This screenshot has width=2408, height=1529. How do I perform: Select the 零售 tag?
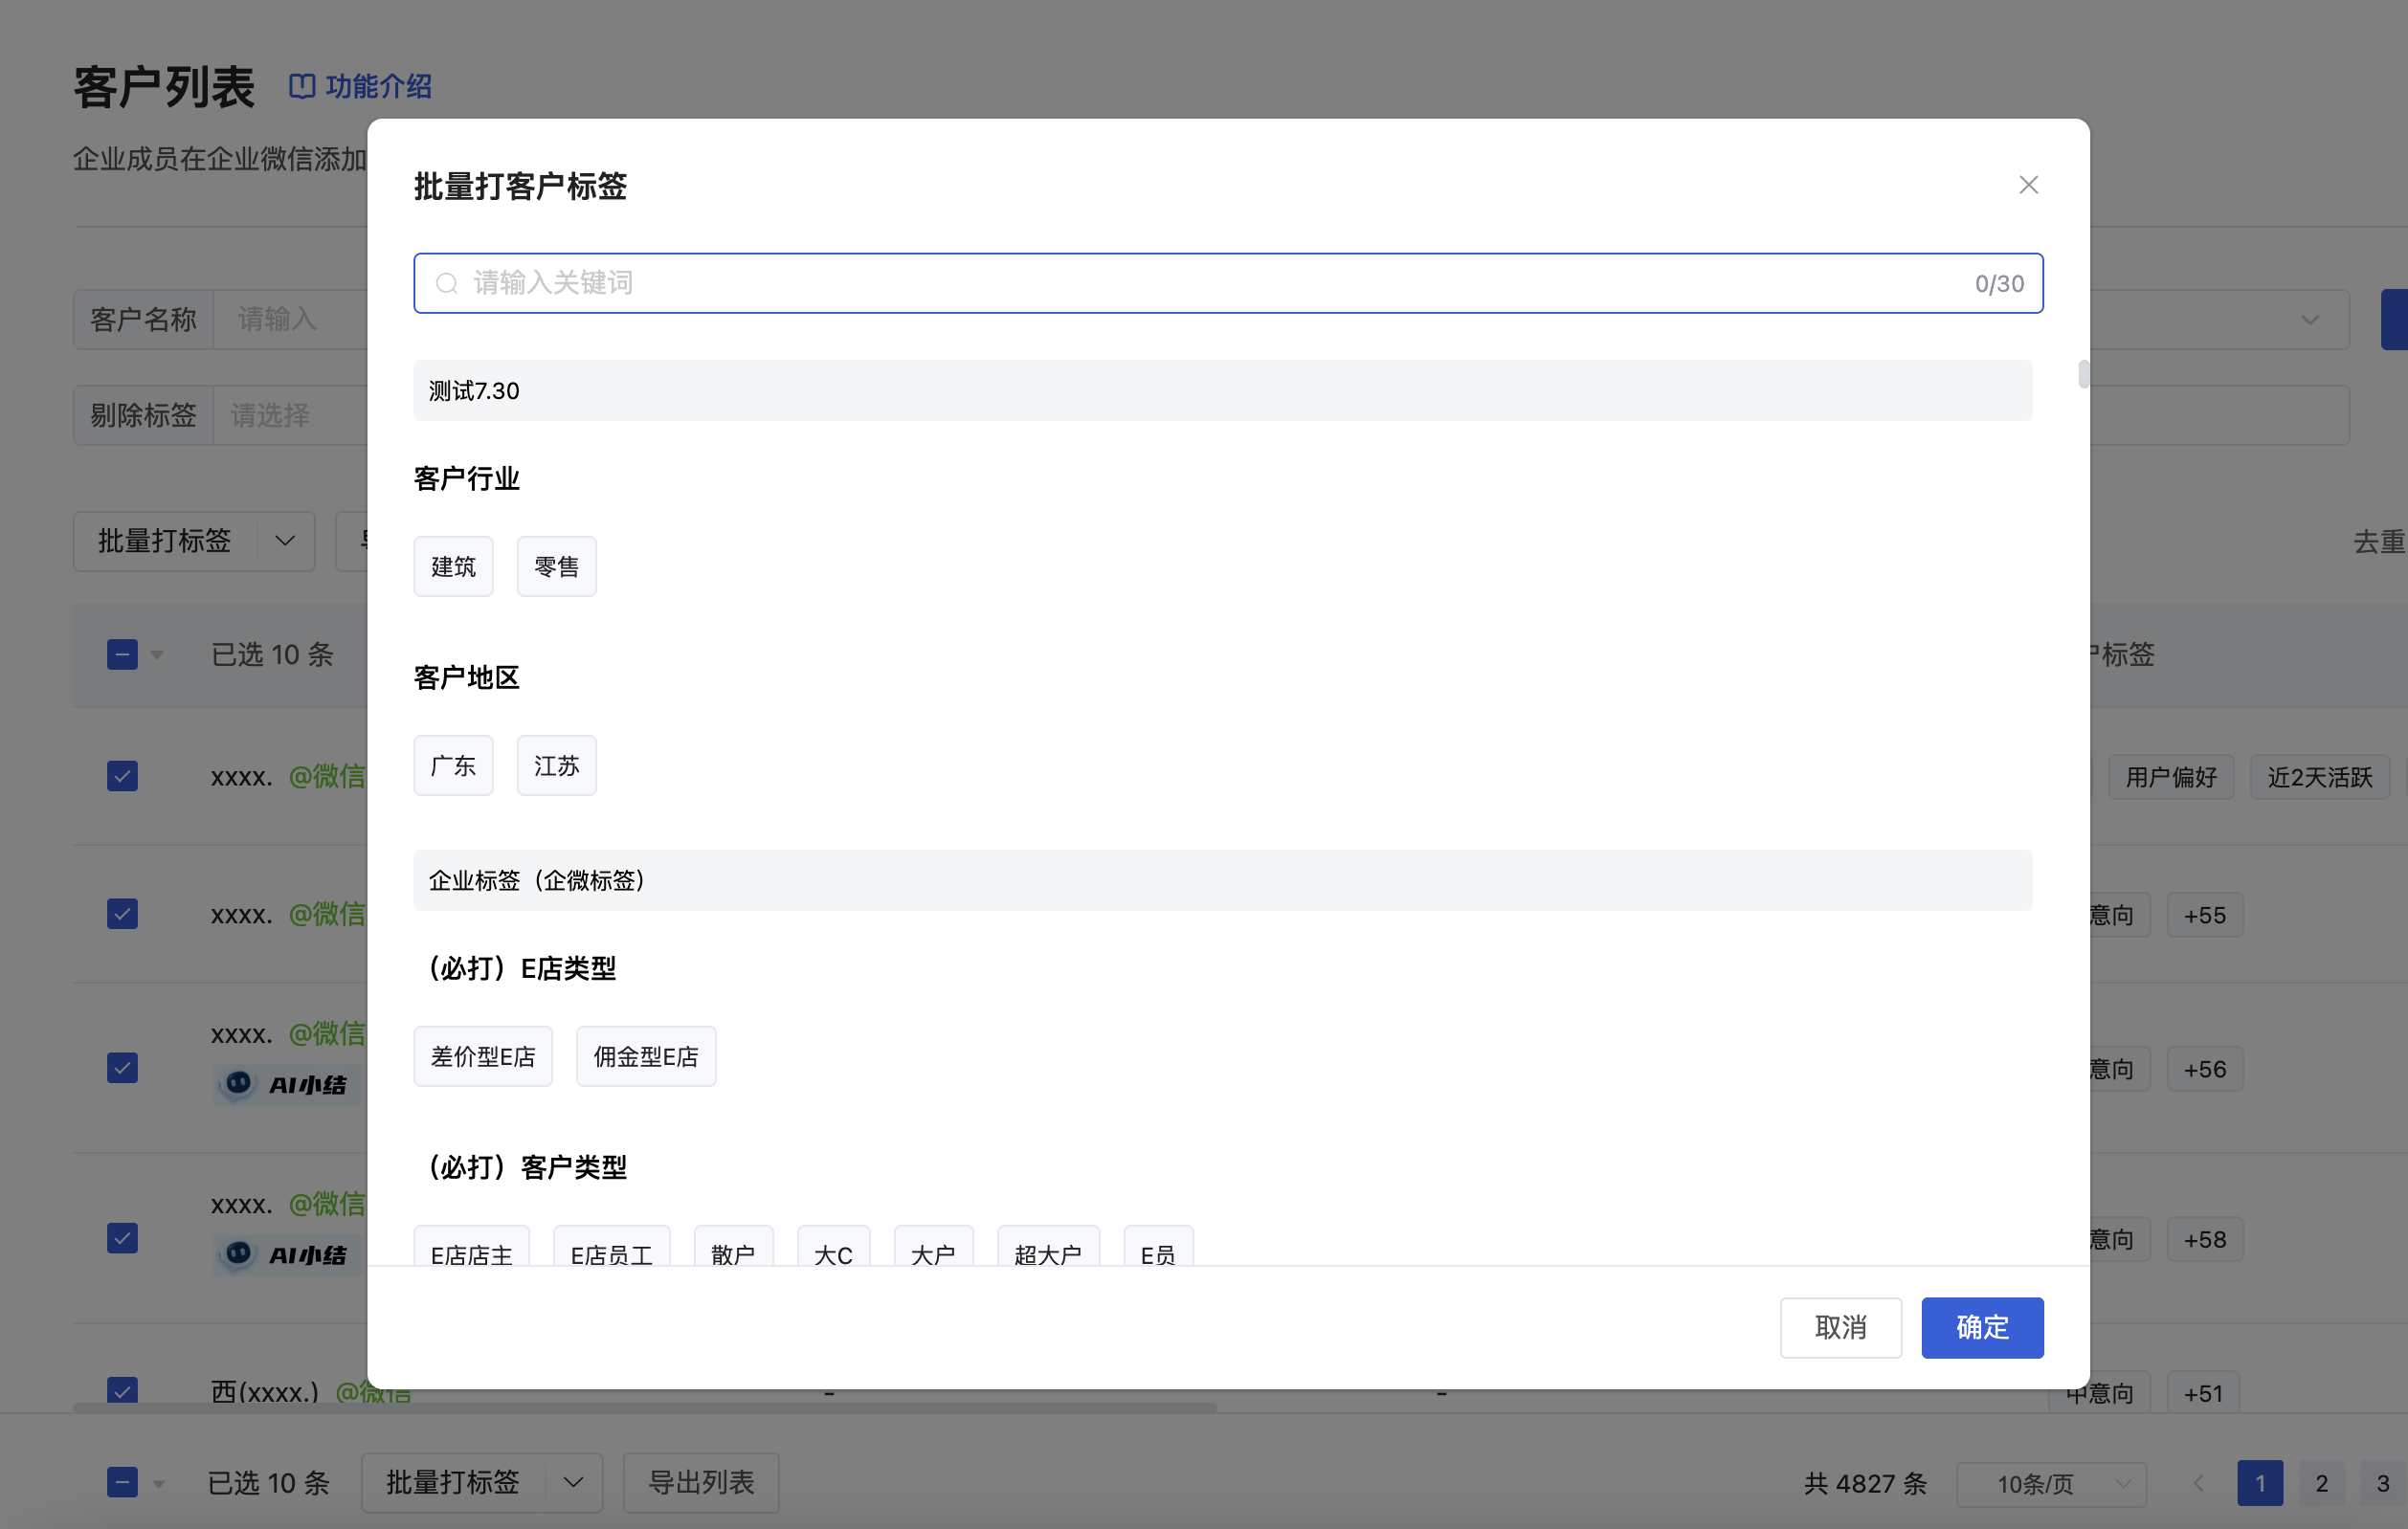pos(556,567)
